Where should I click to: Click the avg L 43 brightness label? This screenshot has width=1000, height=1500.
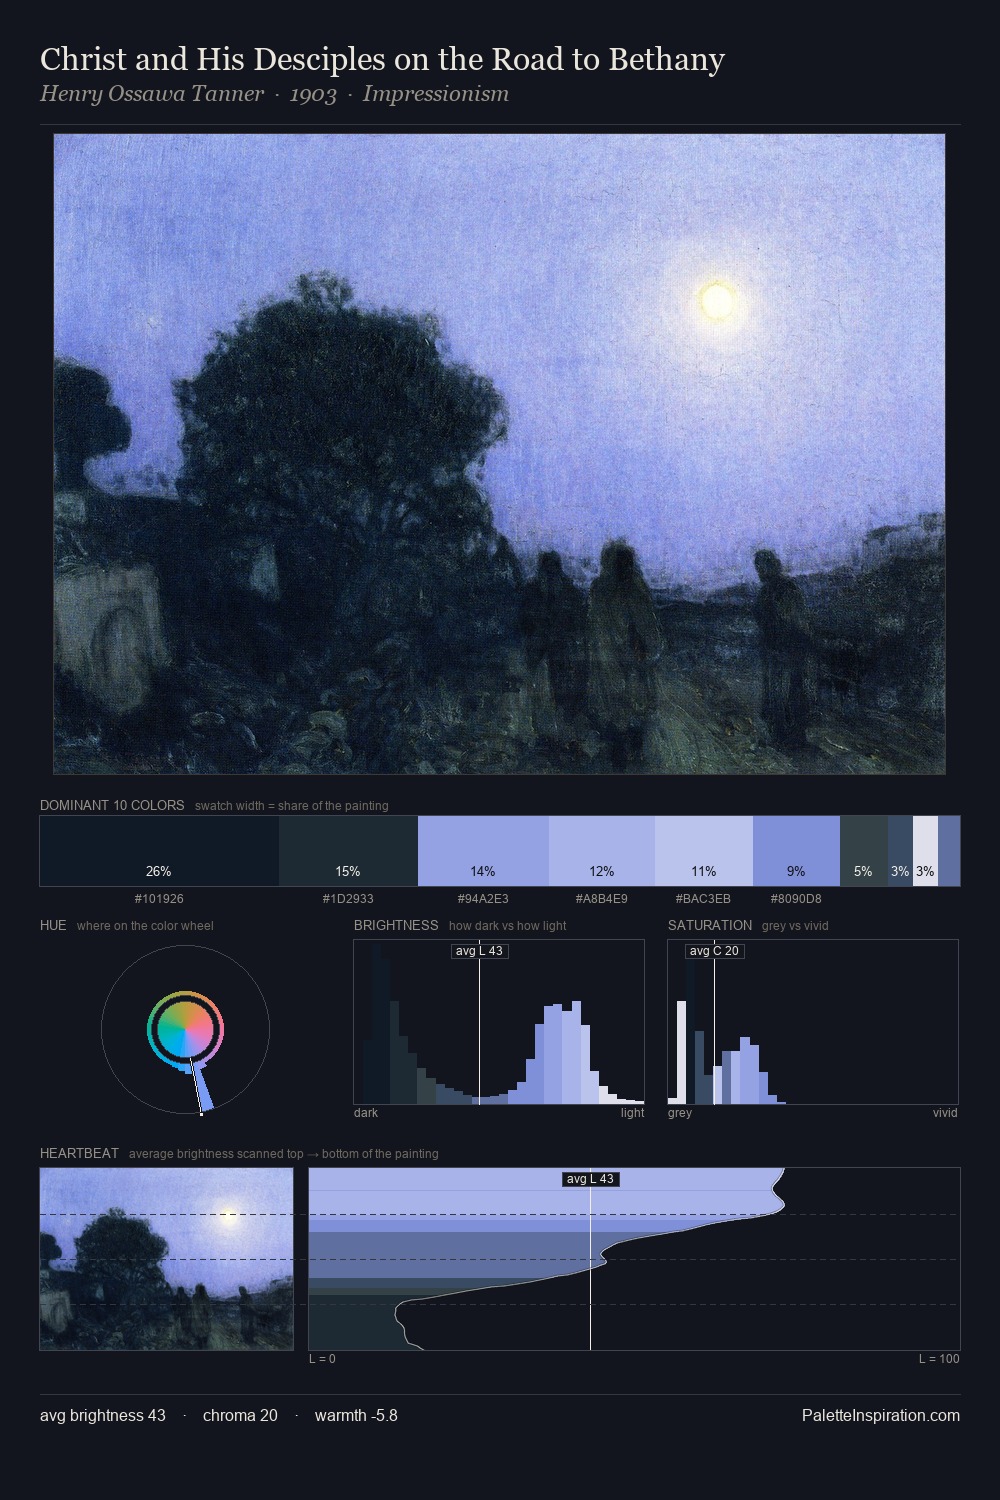pos(479,951)
